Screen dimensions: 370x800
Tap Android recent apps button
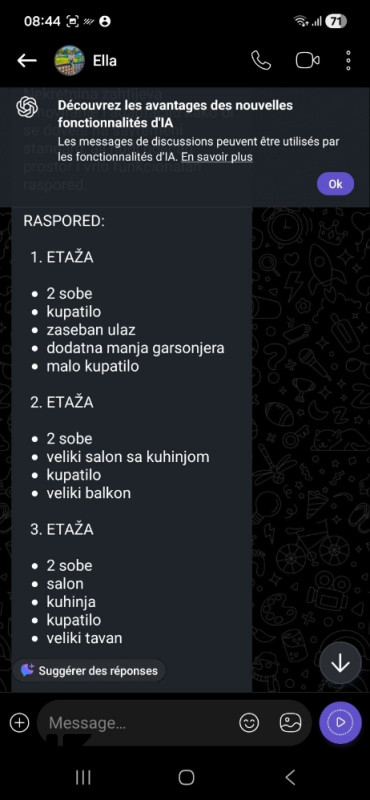point(83,777)
